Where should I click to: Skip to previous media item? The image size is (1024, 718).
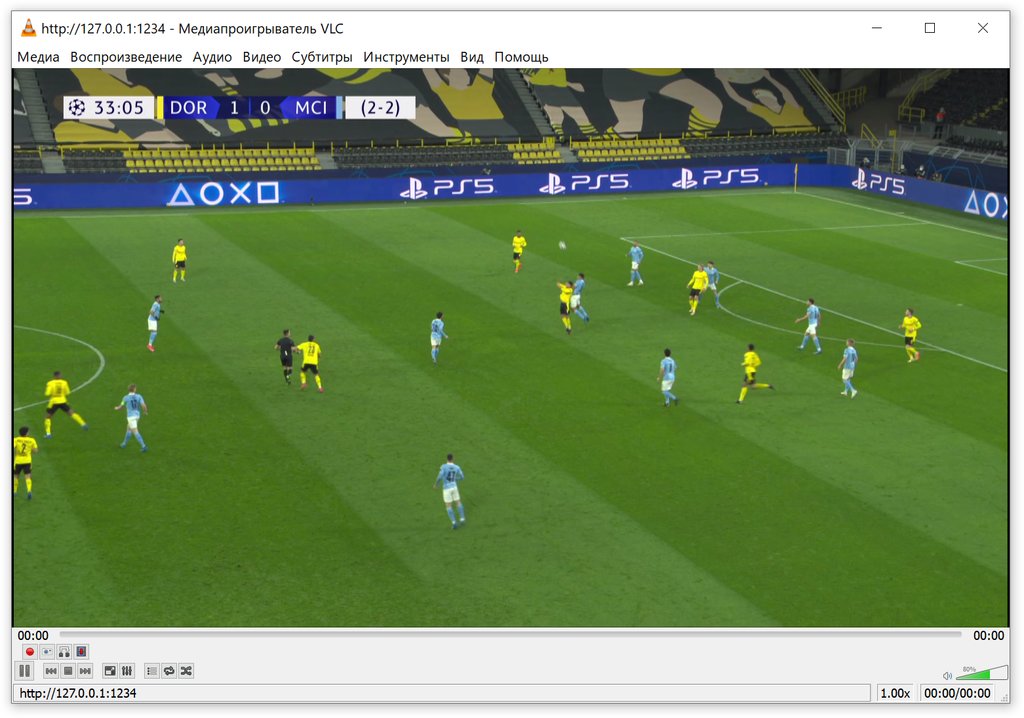point(50,671)
